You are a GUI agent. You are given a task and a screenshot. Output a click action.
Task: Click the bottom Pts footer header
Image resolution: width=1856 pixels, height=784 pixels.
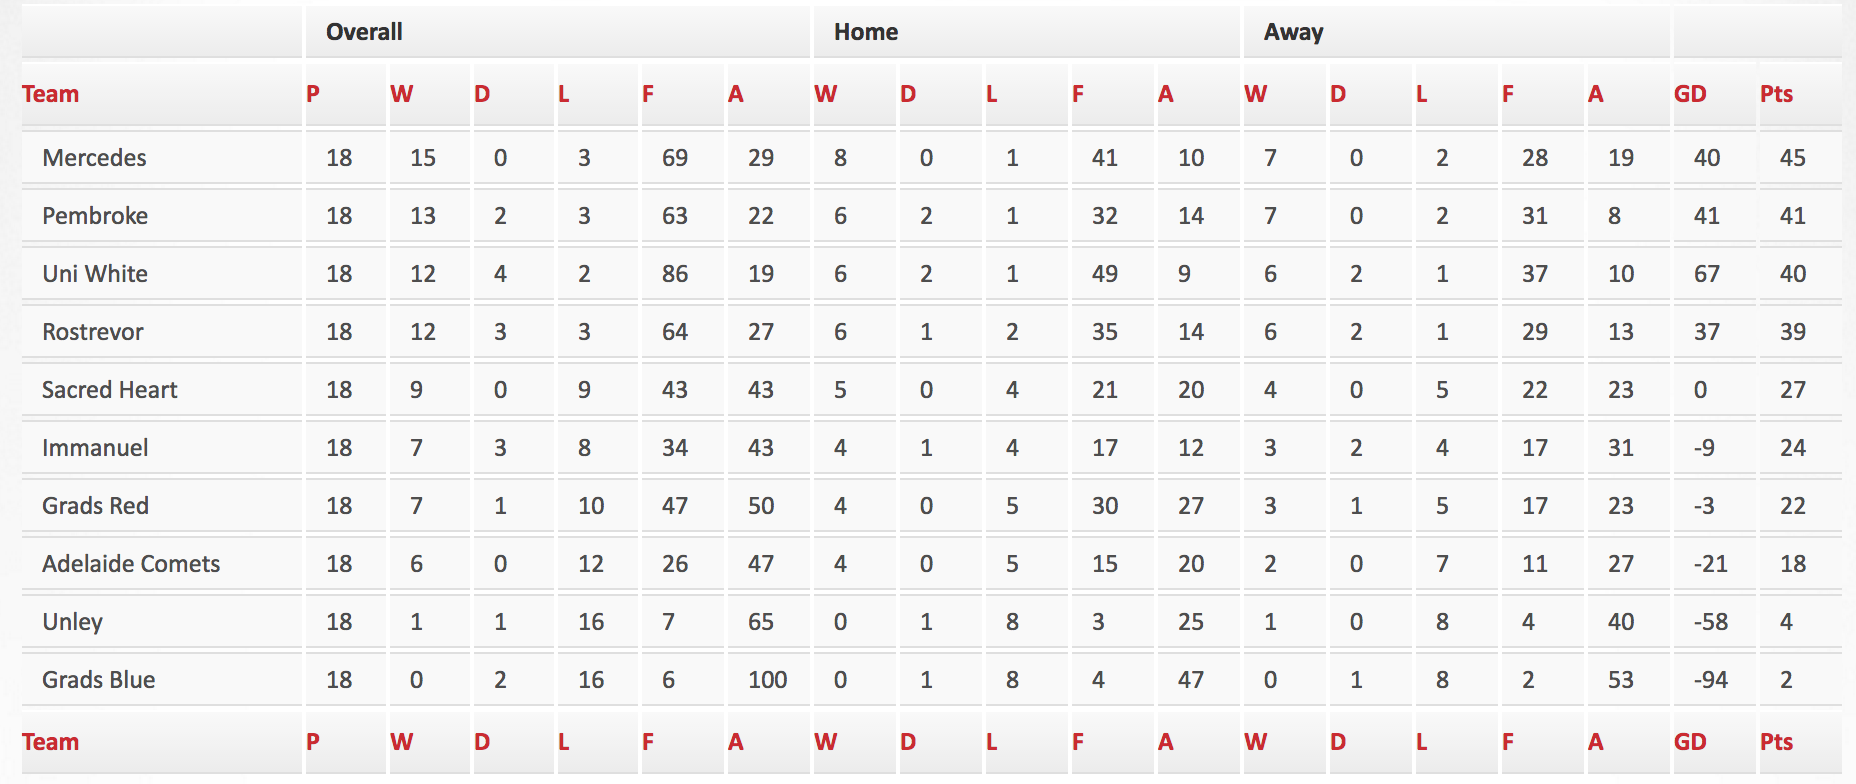(1776, 742)
